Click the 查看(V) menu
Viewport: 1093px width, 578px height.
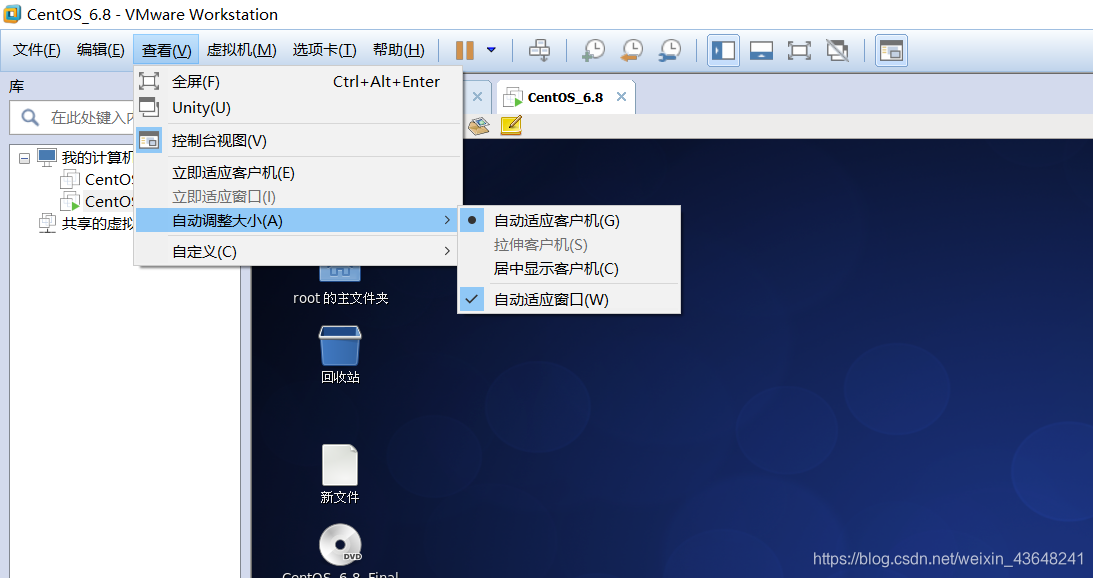pyautogui.click(x=167, y=50)
